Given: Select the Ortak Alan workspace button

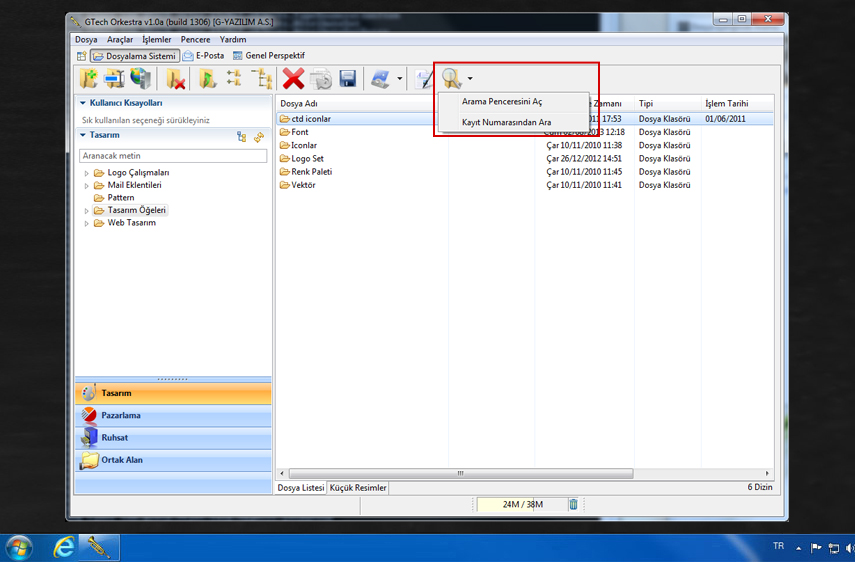Looking at the screenshot, I should pos(173,460).
